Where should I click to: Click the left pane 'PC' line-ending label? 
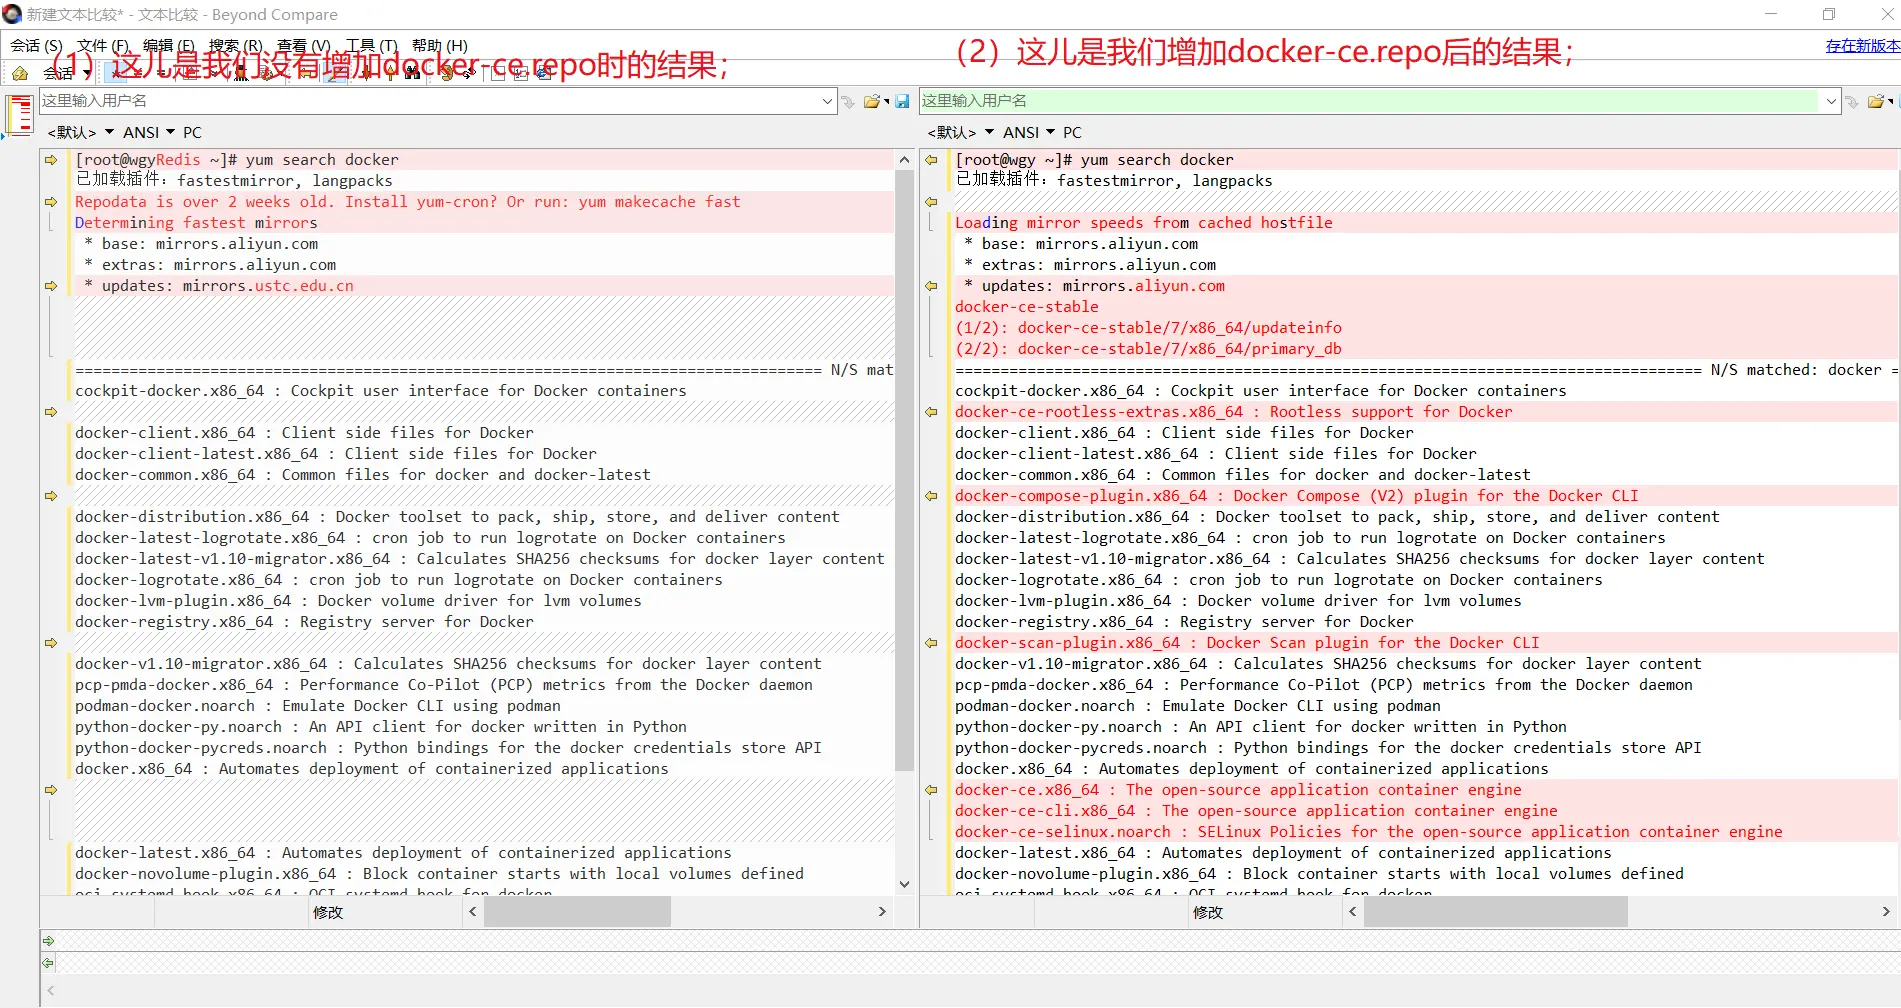(x=192, y=132)
